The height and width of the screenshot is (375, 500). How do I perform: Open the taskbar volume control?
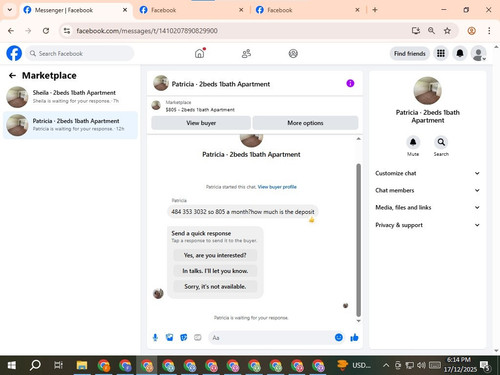coord(421,365)
